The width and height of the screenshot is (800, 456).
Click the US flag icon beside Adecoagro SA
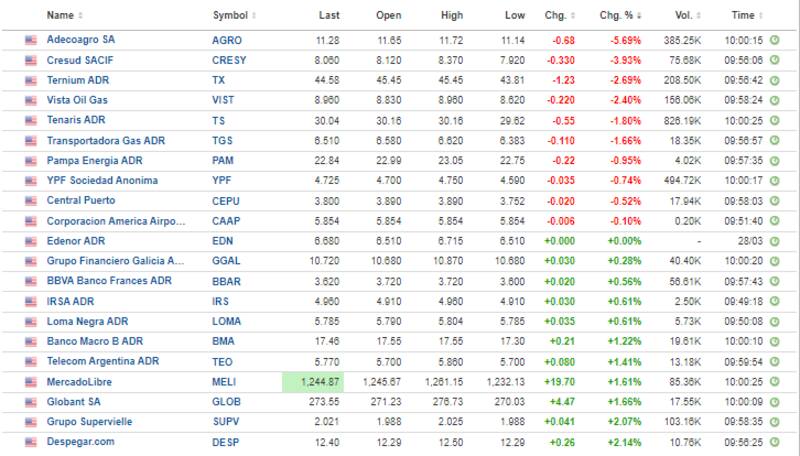click(x=31, y=40)
